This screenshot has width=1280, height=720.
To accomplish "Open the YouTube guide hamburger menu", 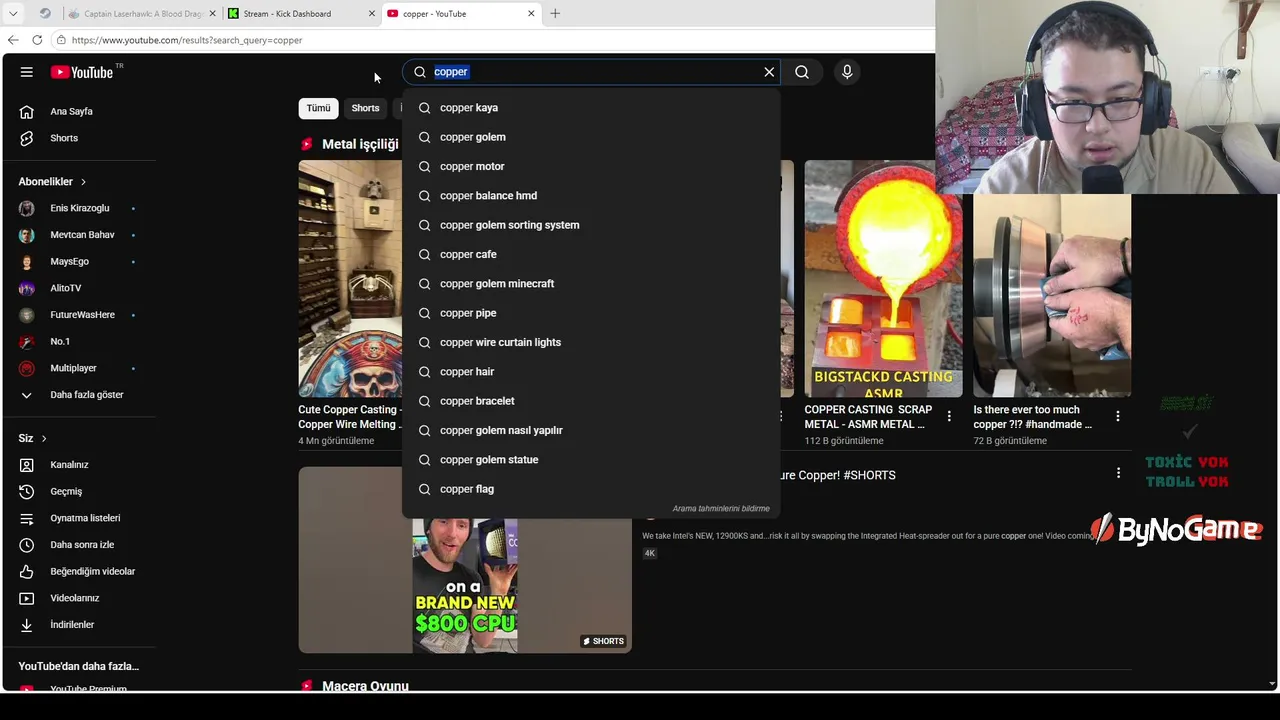I will point(27,72).
